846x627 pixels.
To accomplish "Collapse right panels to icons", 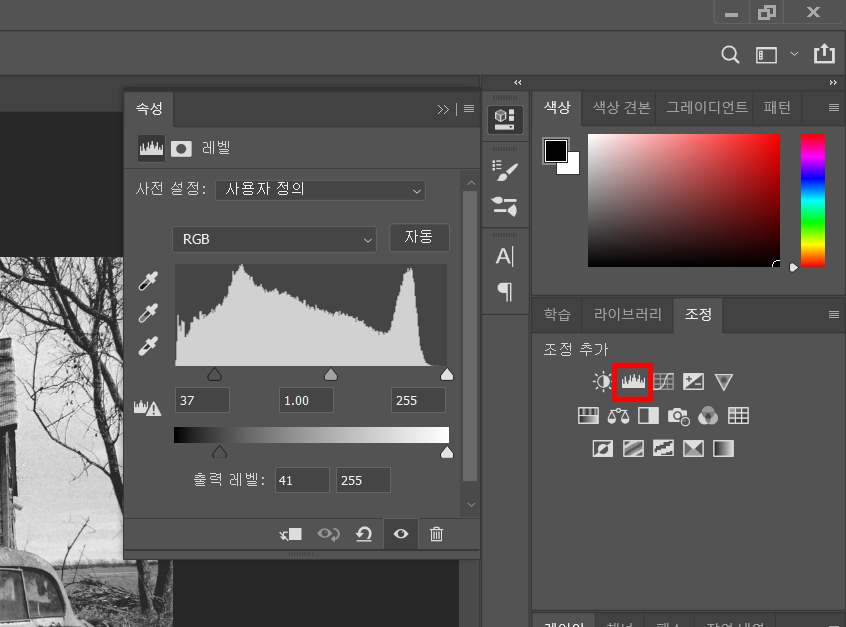I will click(x=833, y=83).
